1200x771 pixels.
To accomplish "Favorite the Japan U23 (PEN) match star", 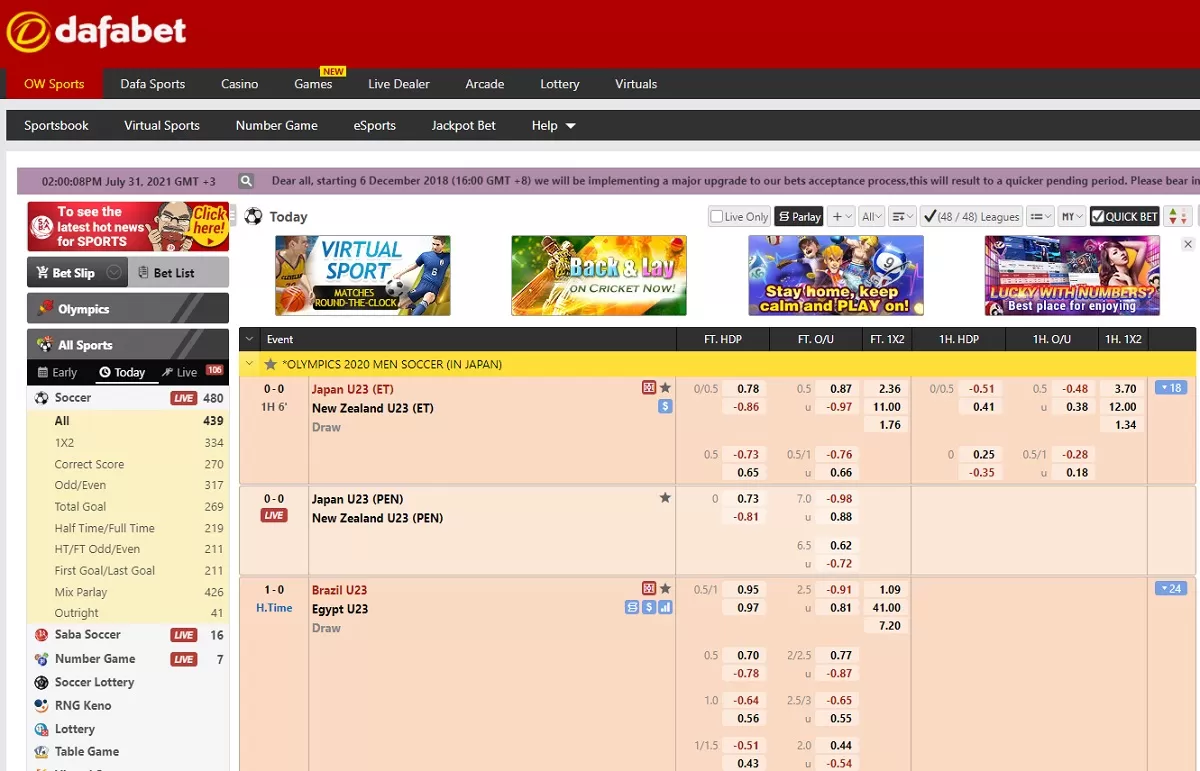I will click(665, 498).
